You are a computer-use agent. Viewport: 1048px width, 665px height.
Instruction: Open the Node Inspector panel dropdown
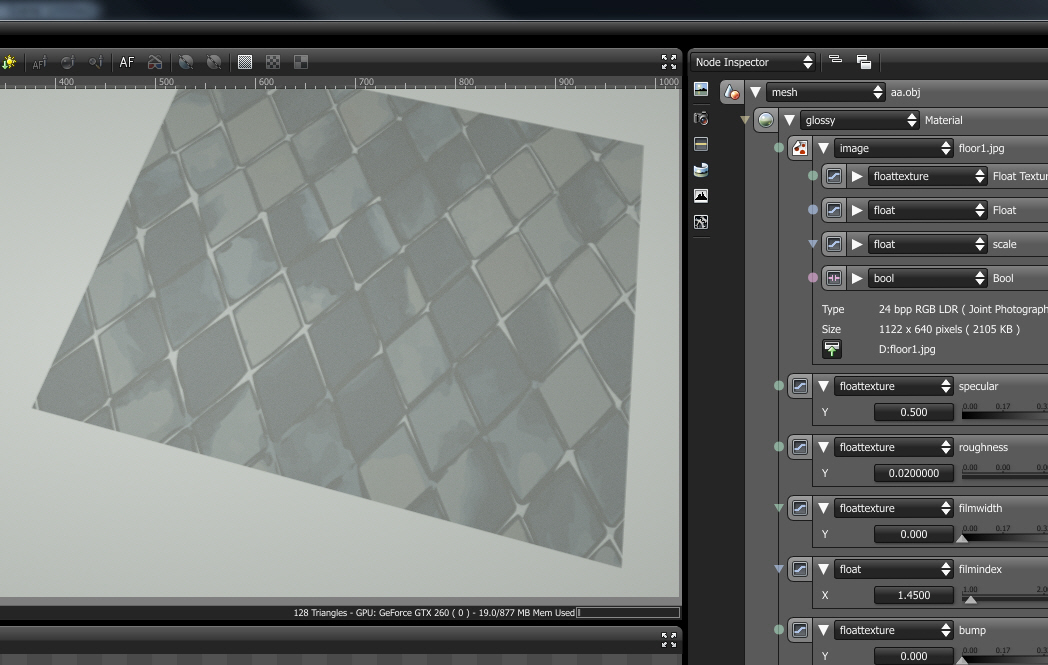tap(753, 62)
